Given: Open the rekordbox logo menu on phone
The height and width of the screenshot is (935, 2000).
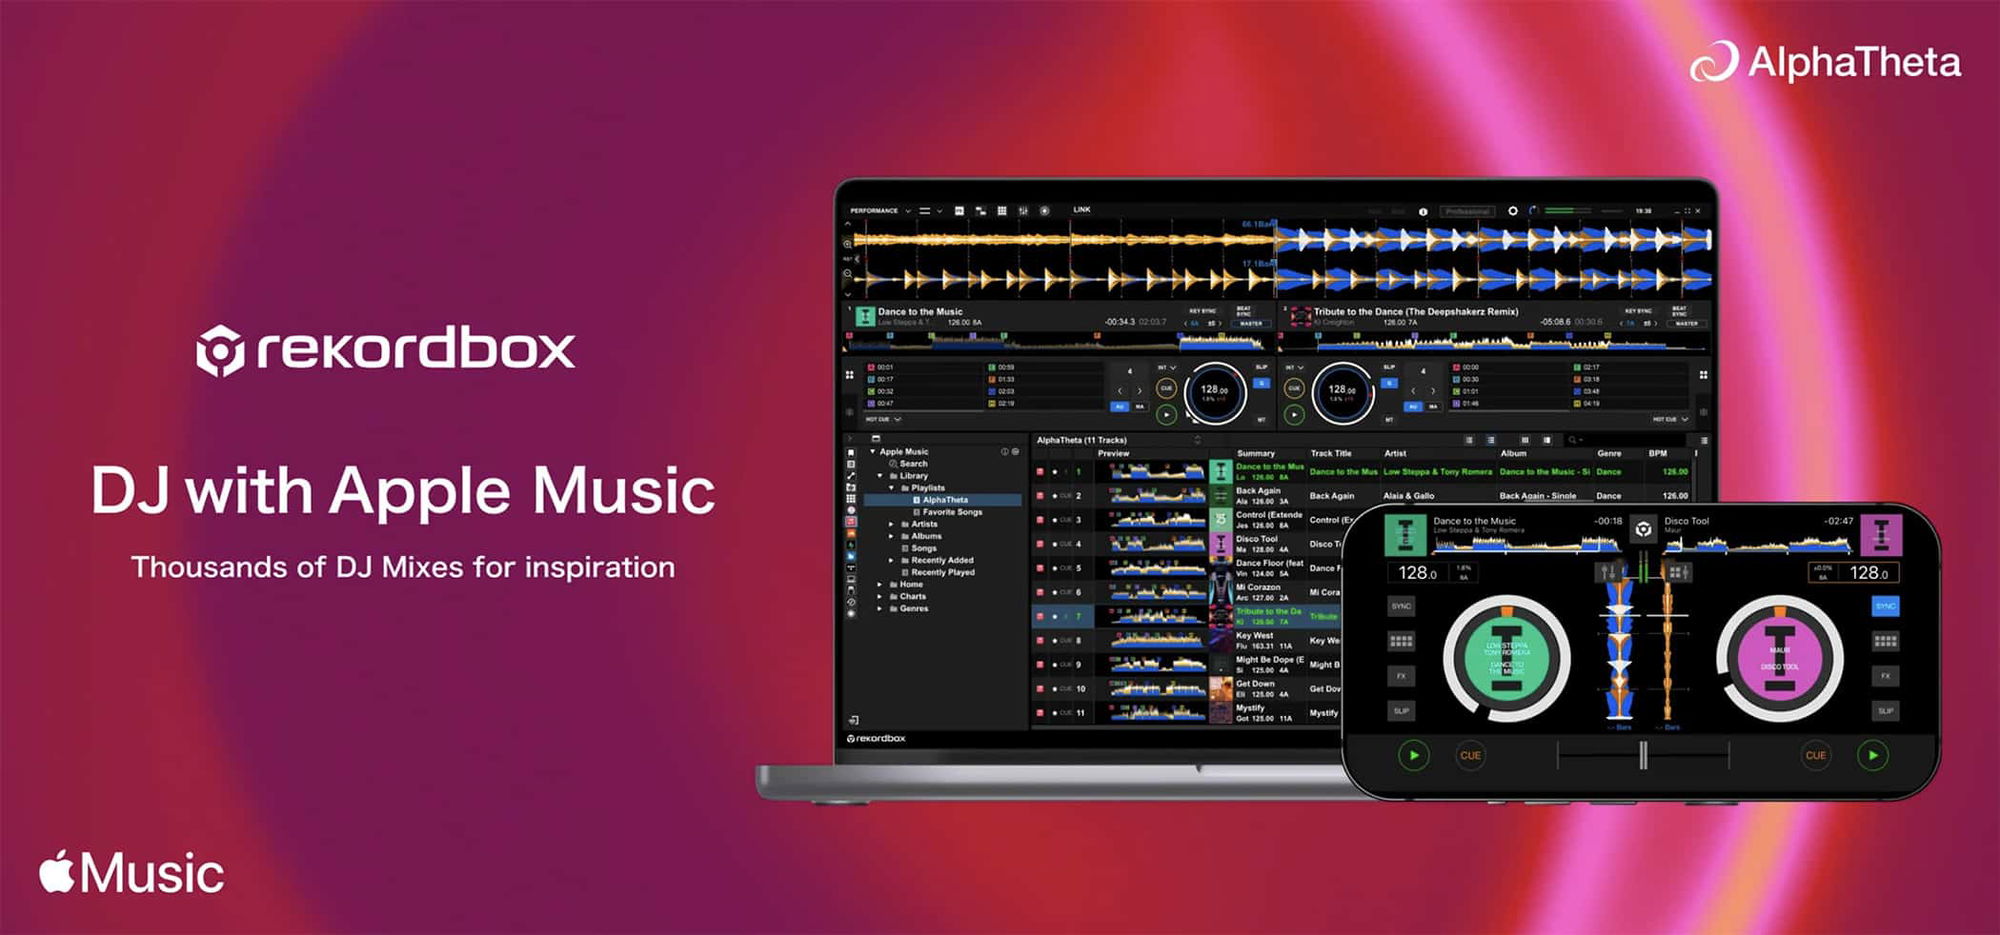Looking at the screenshot, I should pyautogui.click(x=1643, y=530).
